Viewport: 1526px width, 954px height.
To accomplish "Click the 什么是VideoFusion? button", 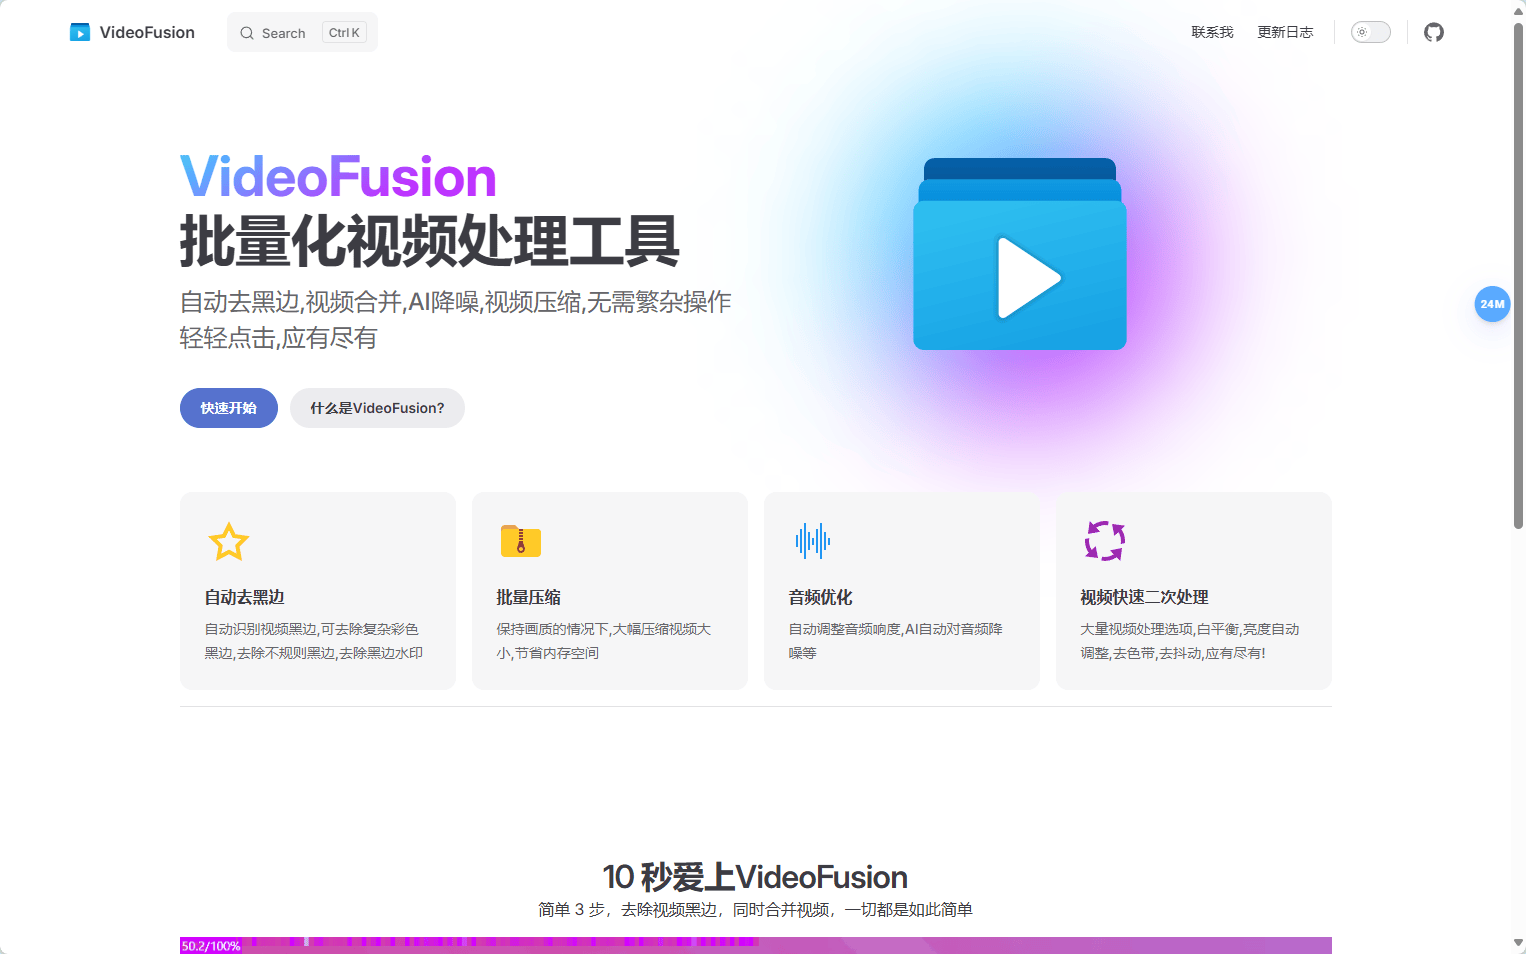I will tap(377, 408).
